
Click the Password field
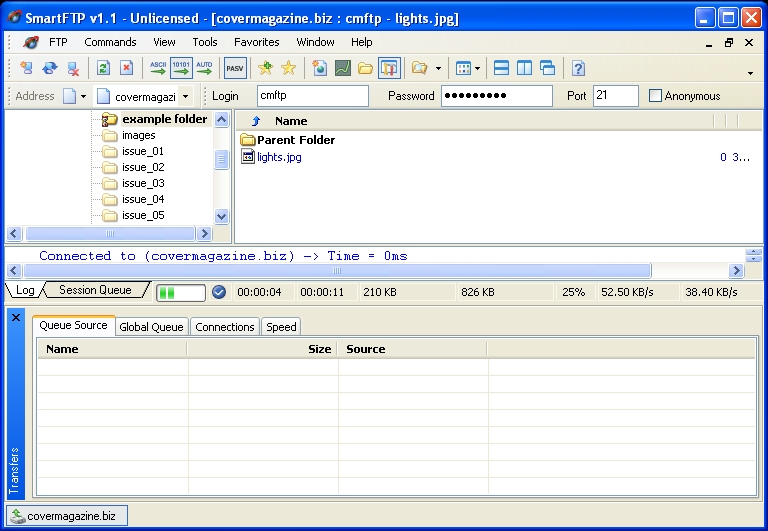(497, 96)
